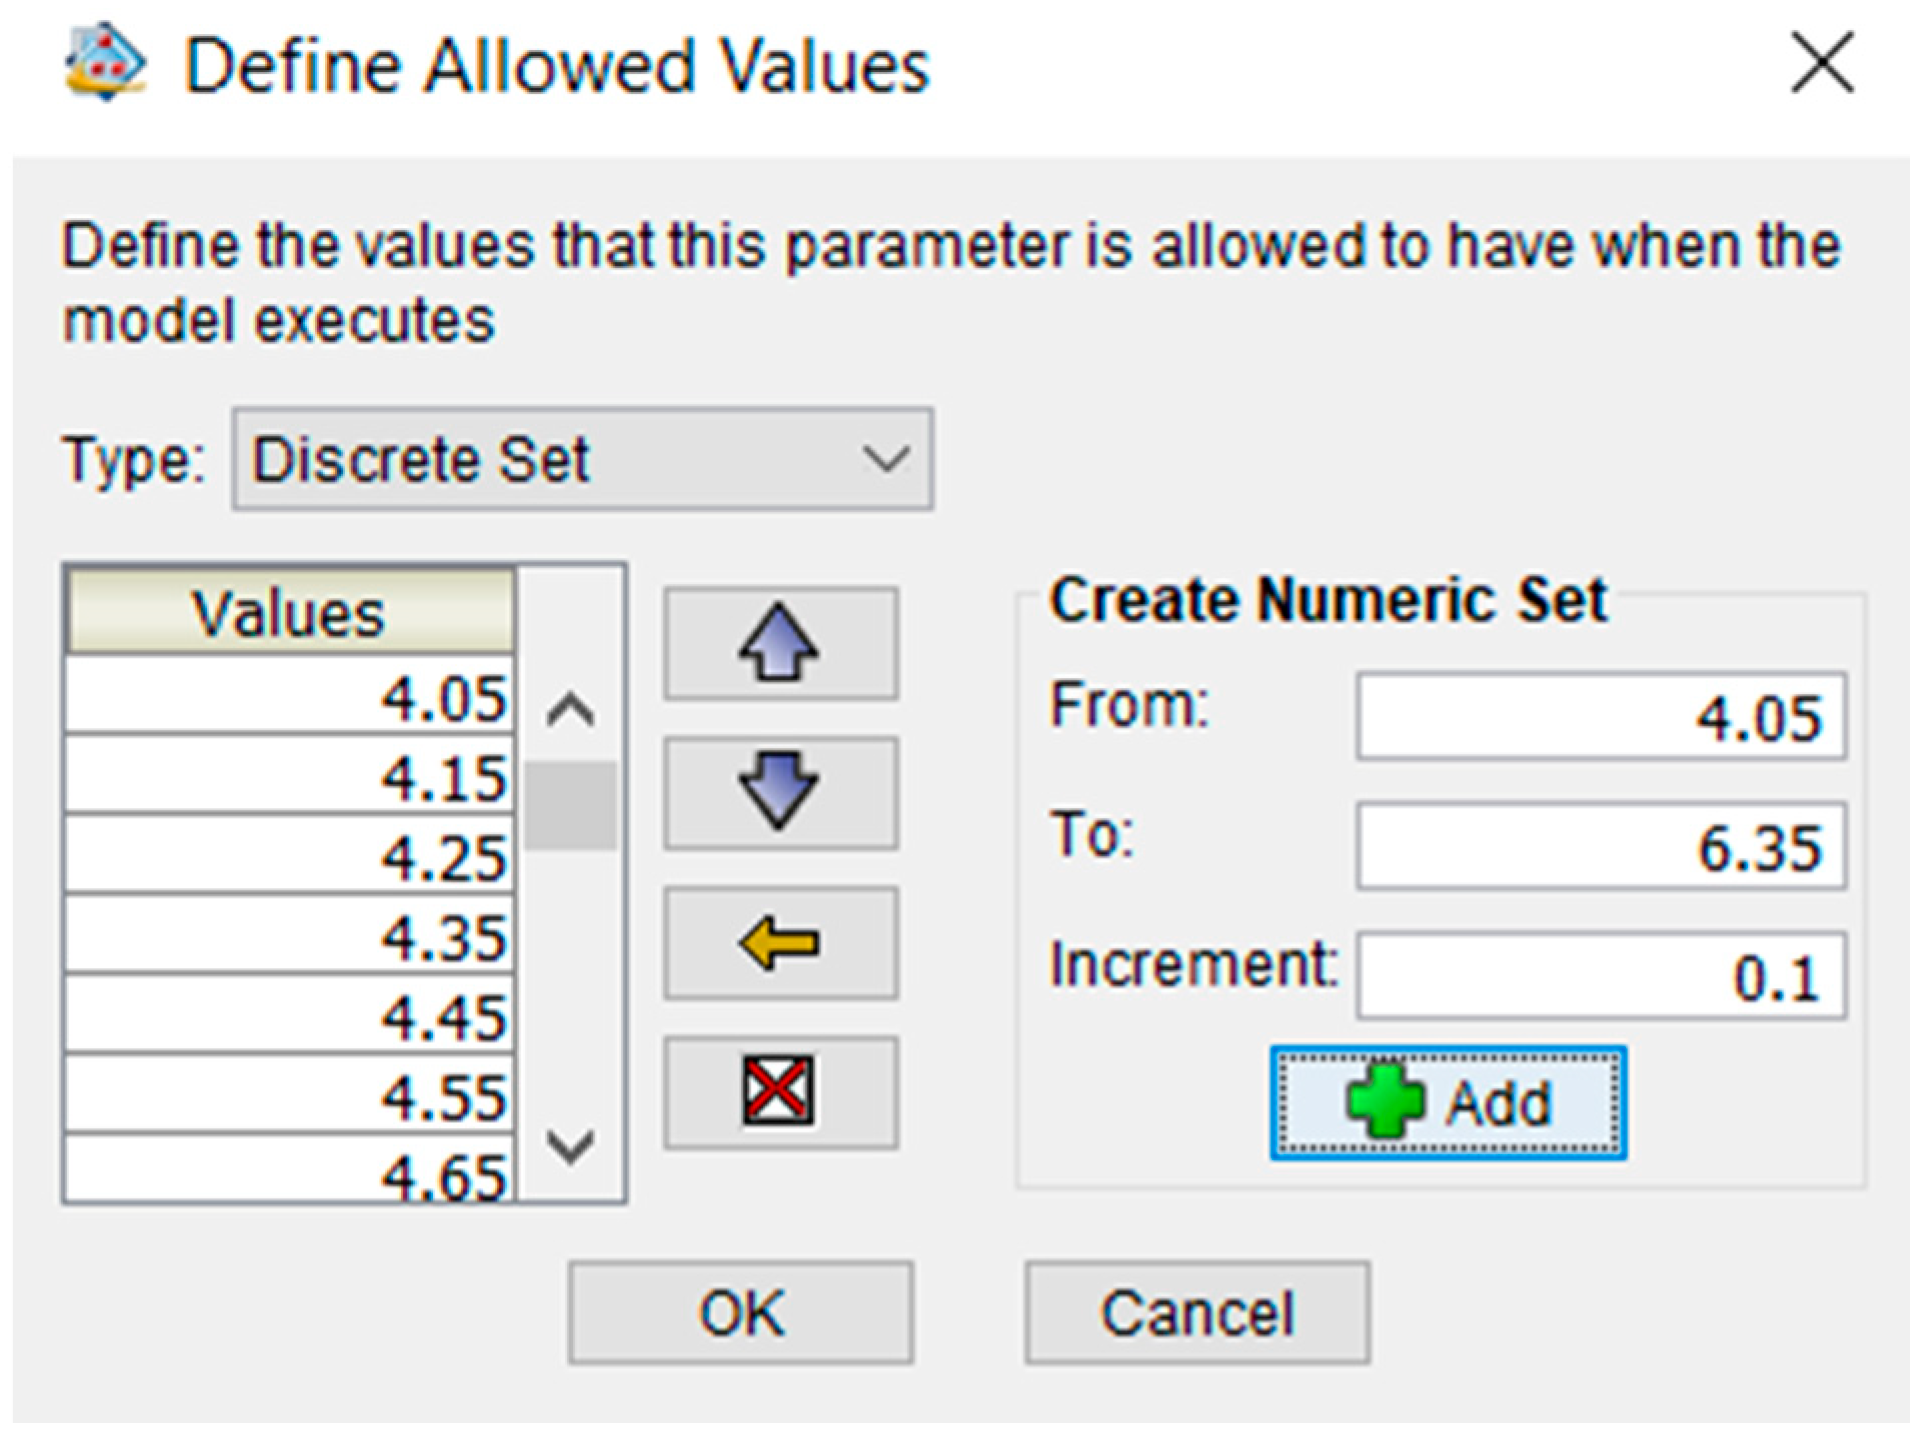Click the move value down arrow button
Image resolution: width=1928 pixels, height=1434 pixels.
pyautogui.click(x=780, y=792)
